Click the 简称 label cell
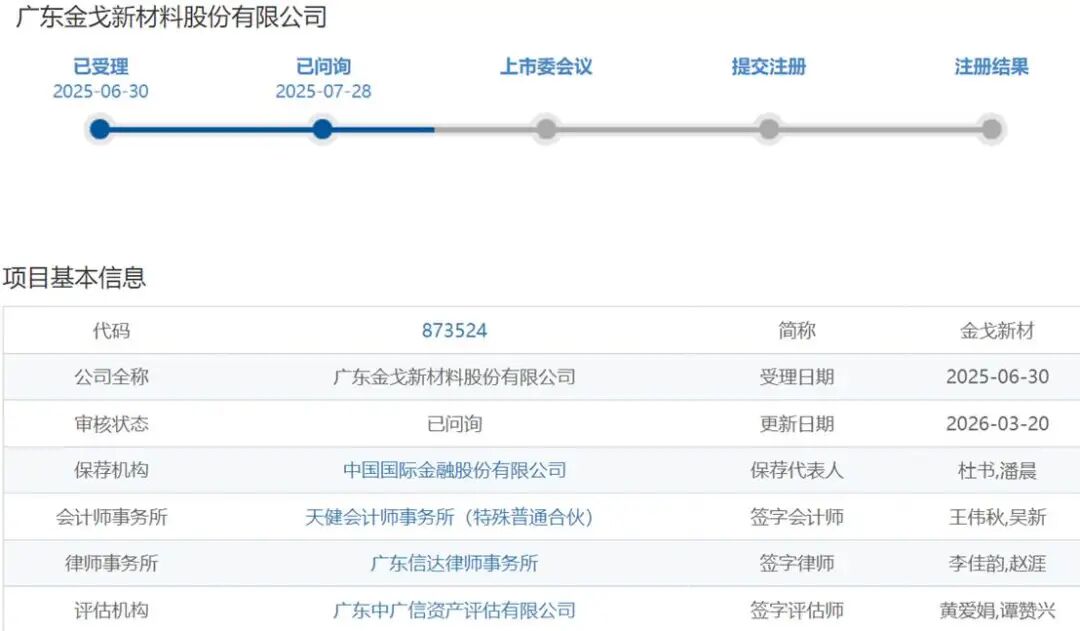The width and height of the screenshot is (1080, 631). pos(796,331)
